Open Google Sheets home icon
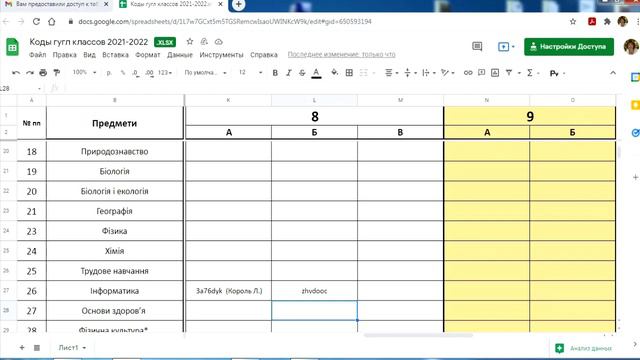640x360 pixels. (x=12, y=47)
